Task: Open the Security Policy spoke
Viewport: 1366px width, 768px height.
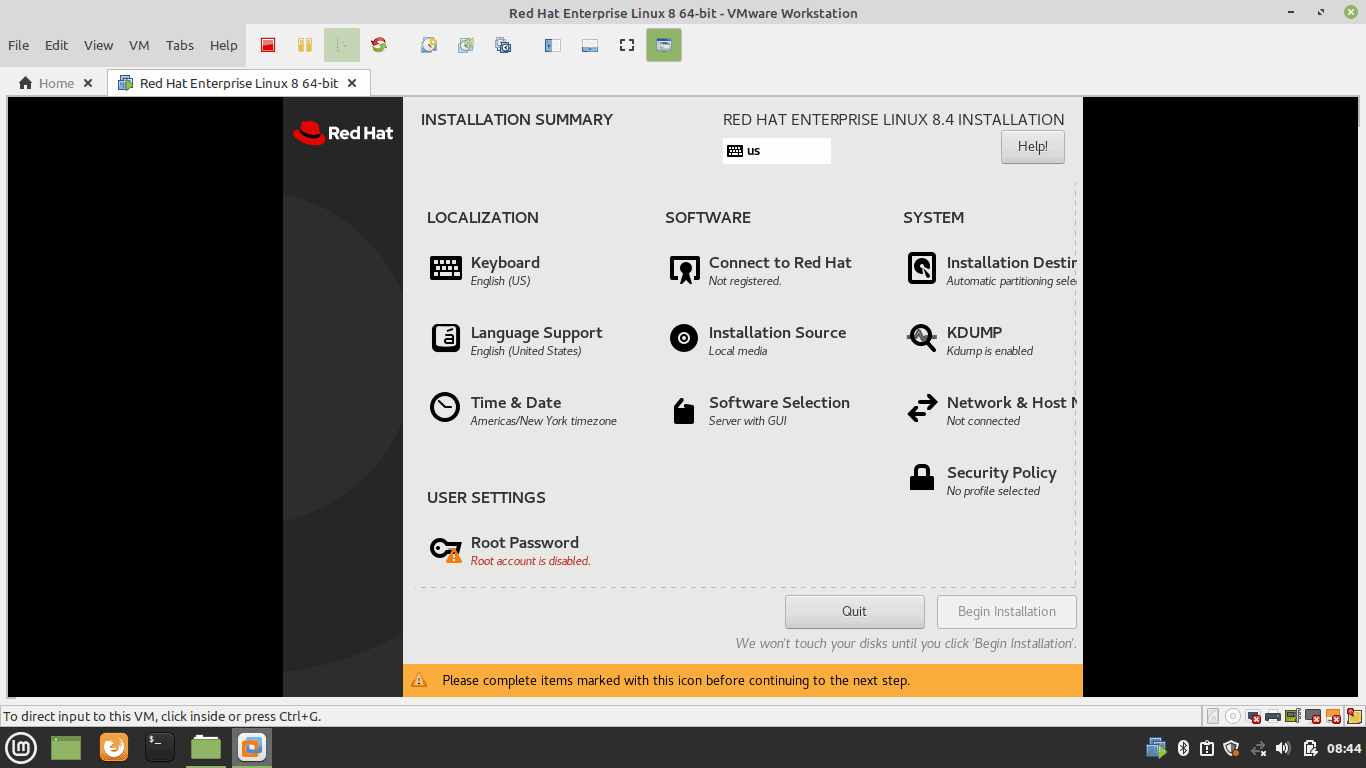Action: click(981, 480)
